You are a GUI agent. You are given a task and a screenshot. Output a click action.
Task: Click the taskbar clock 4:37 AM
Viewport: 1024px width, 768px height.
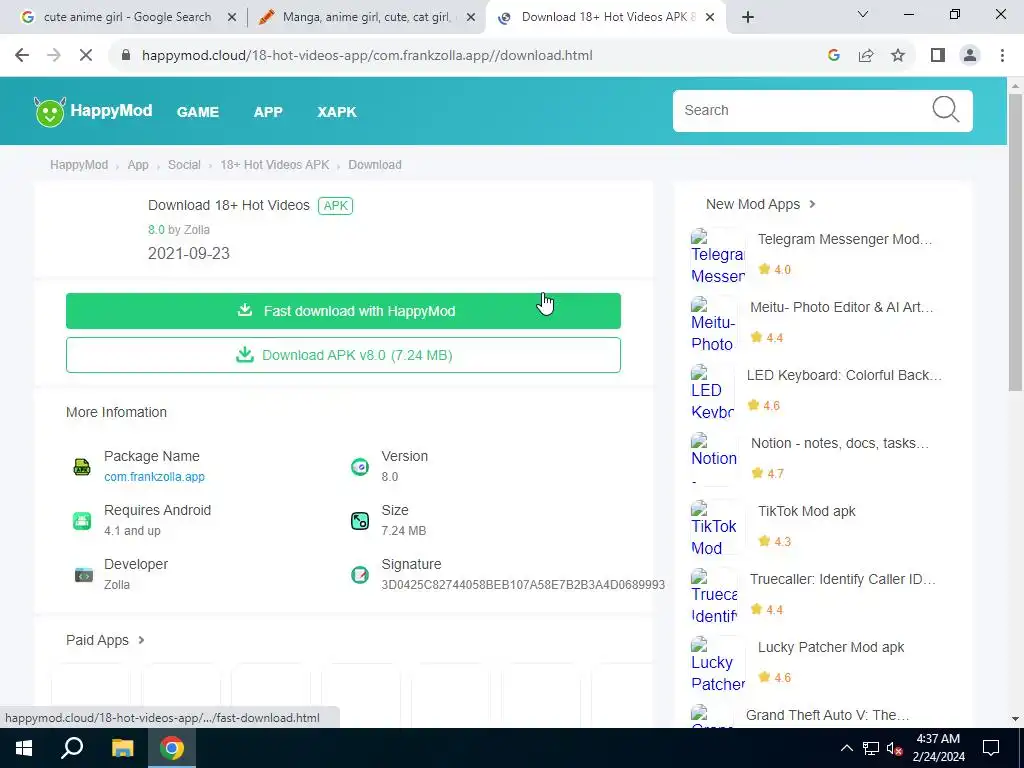[x=938, y=748]
